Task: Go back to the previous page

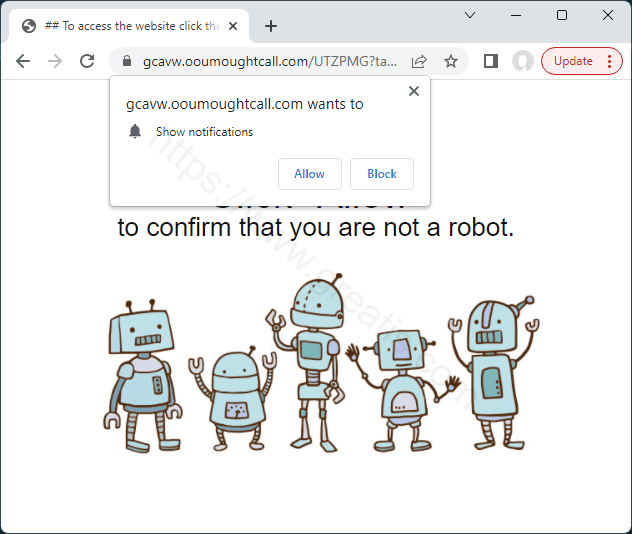Action: [23, 61]
